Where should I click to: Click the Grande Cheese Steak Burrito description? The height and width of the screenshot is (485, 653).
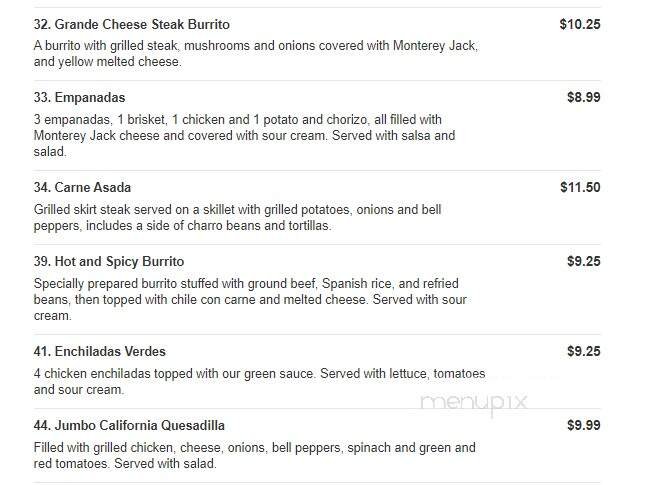tap(255, 54)
